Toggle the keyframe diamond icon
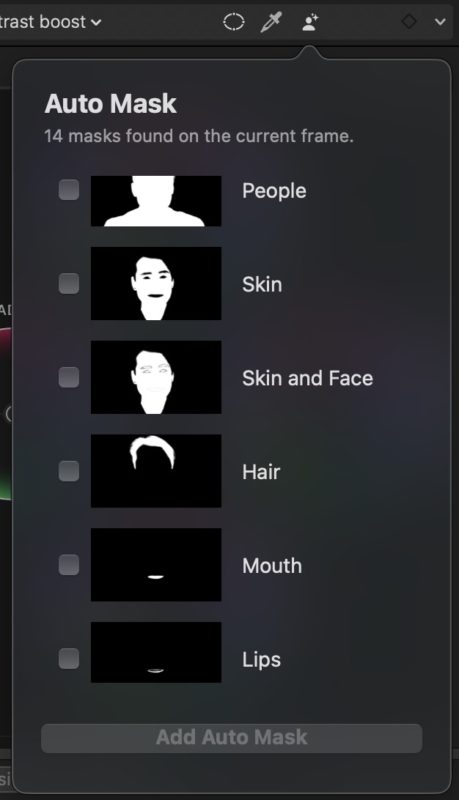 (409, 21)
